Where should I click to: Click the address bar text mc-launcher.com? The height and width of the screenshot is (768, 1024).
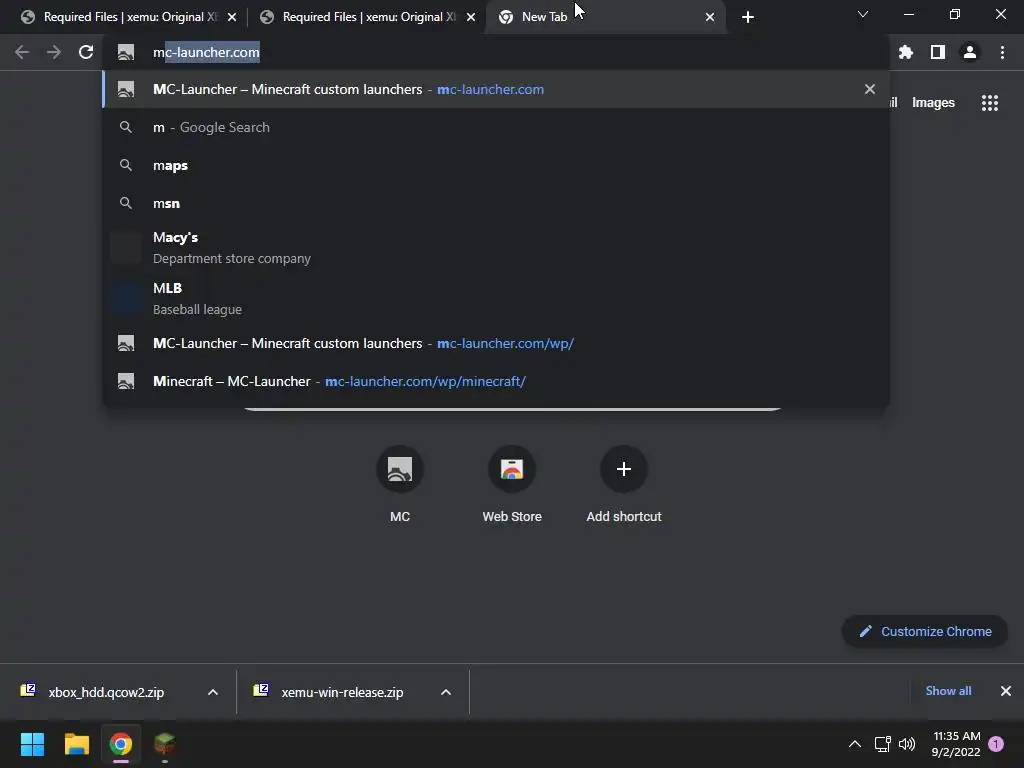(206, 52)
